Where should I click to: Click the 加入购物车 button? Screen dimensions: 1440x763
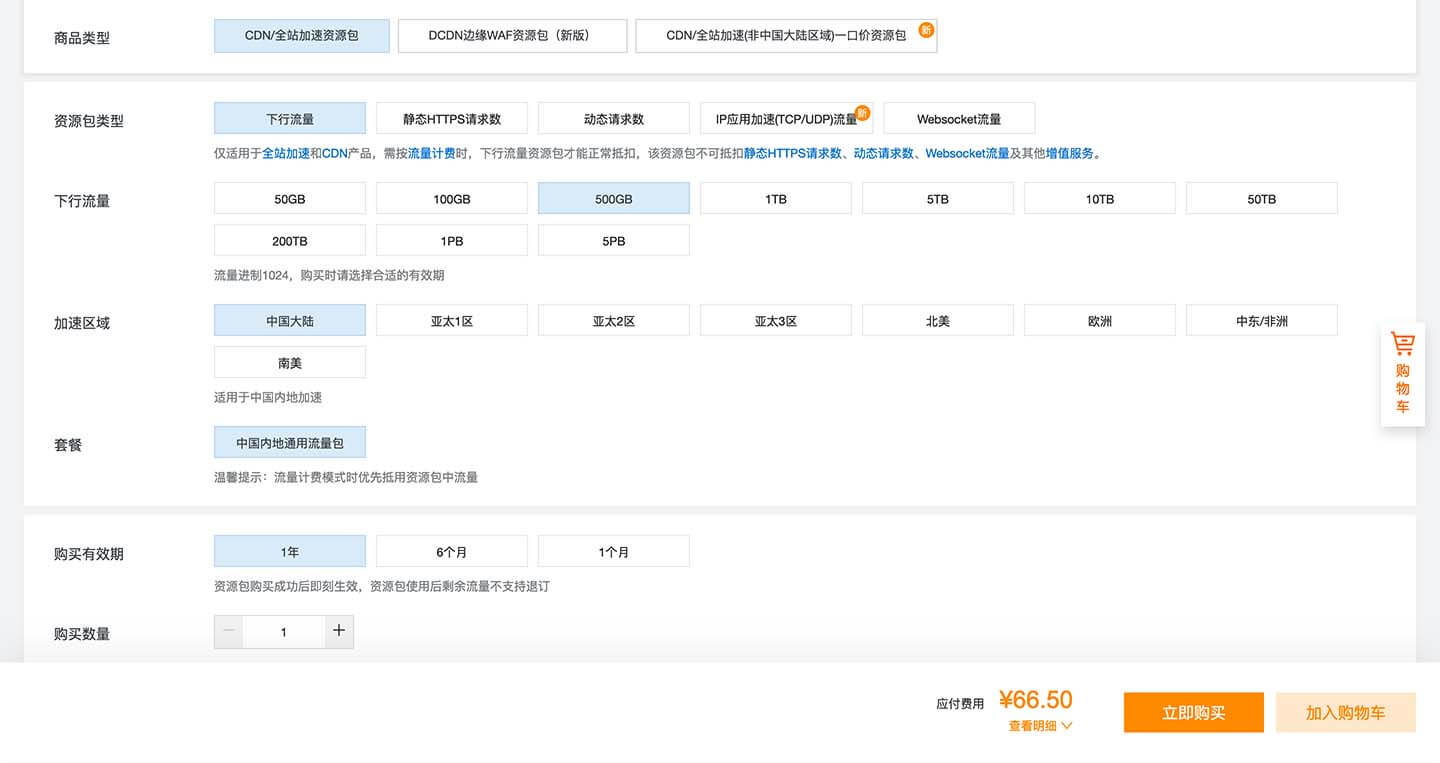(1346, 713)
